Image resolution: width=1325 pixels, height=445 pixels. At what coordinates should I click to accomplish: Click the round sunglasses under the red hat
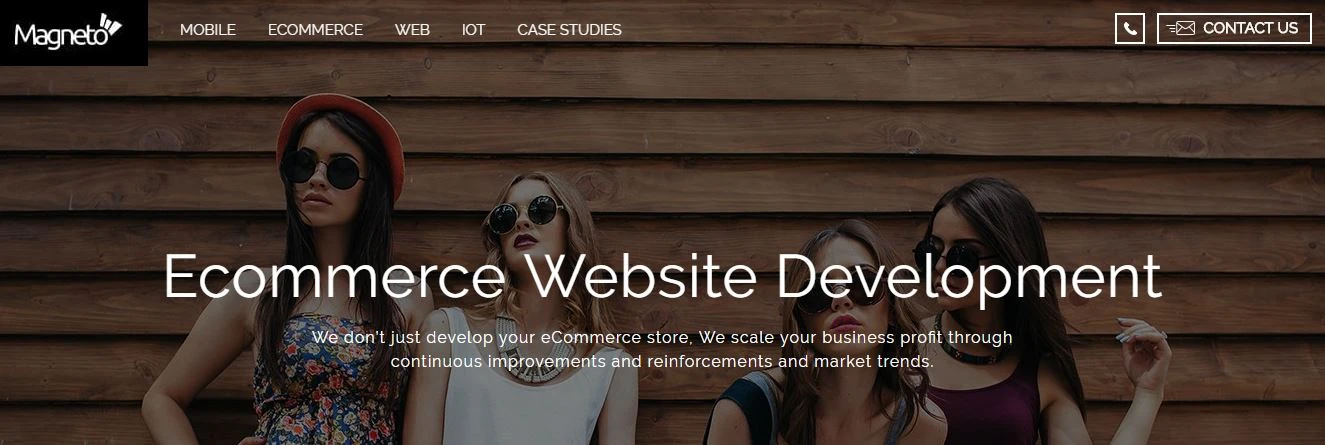point(323,170)
